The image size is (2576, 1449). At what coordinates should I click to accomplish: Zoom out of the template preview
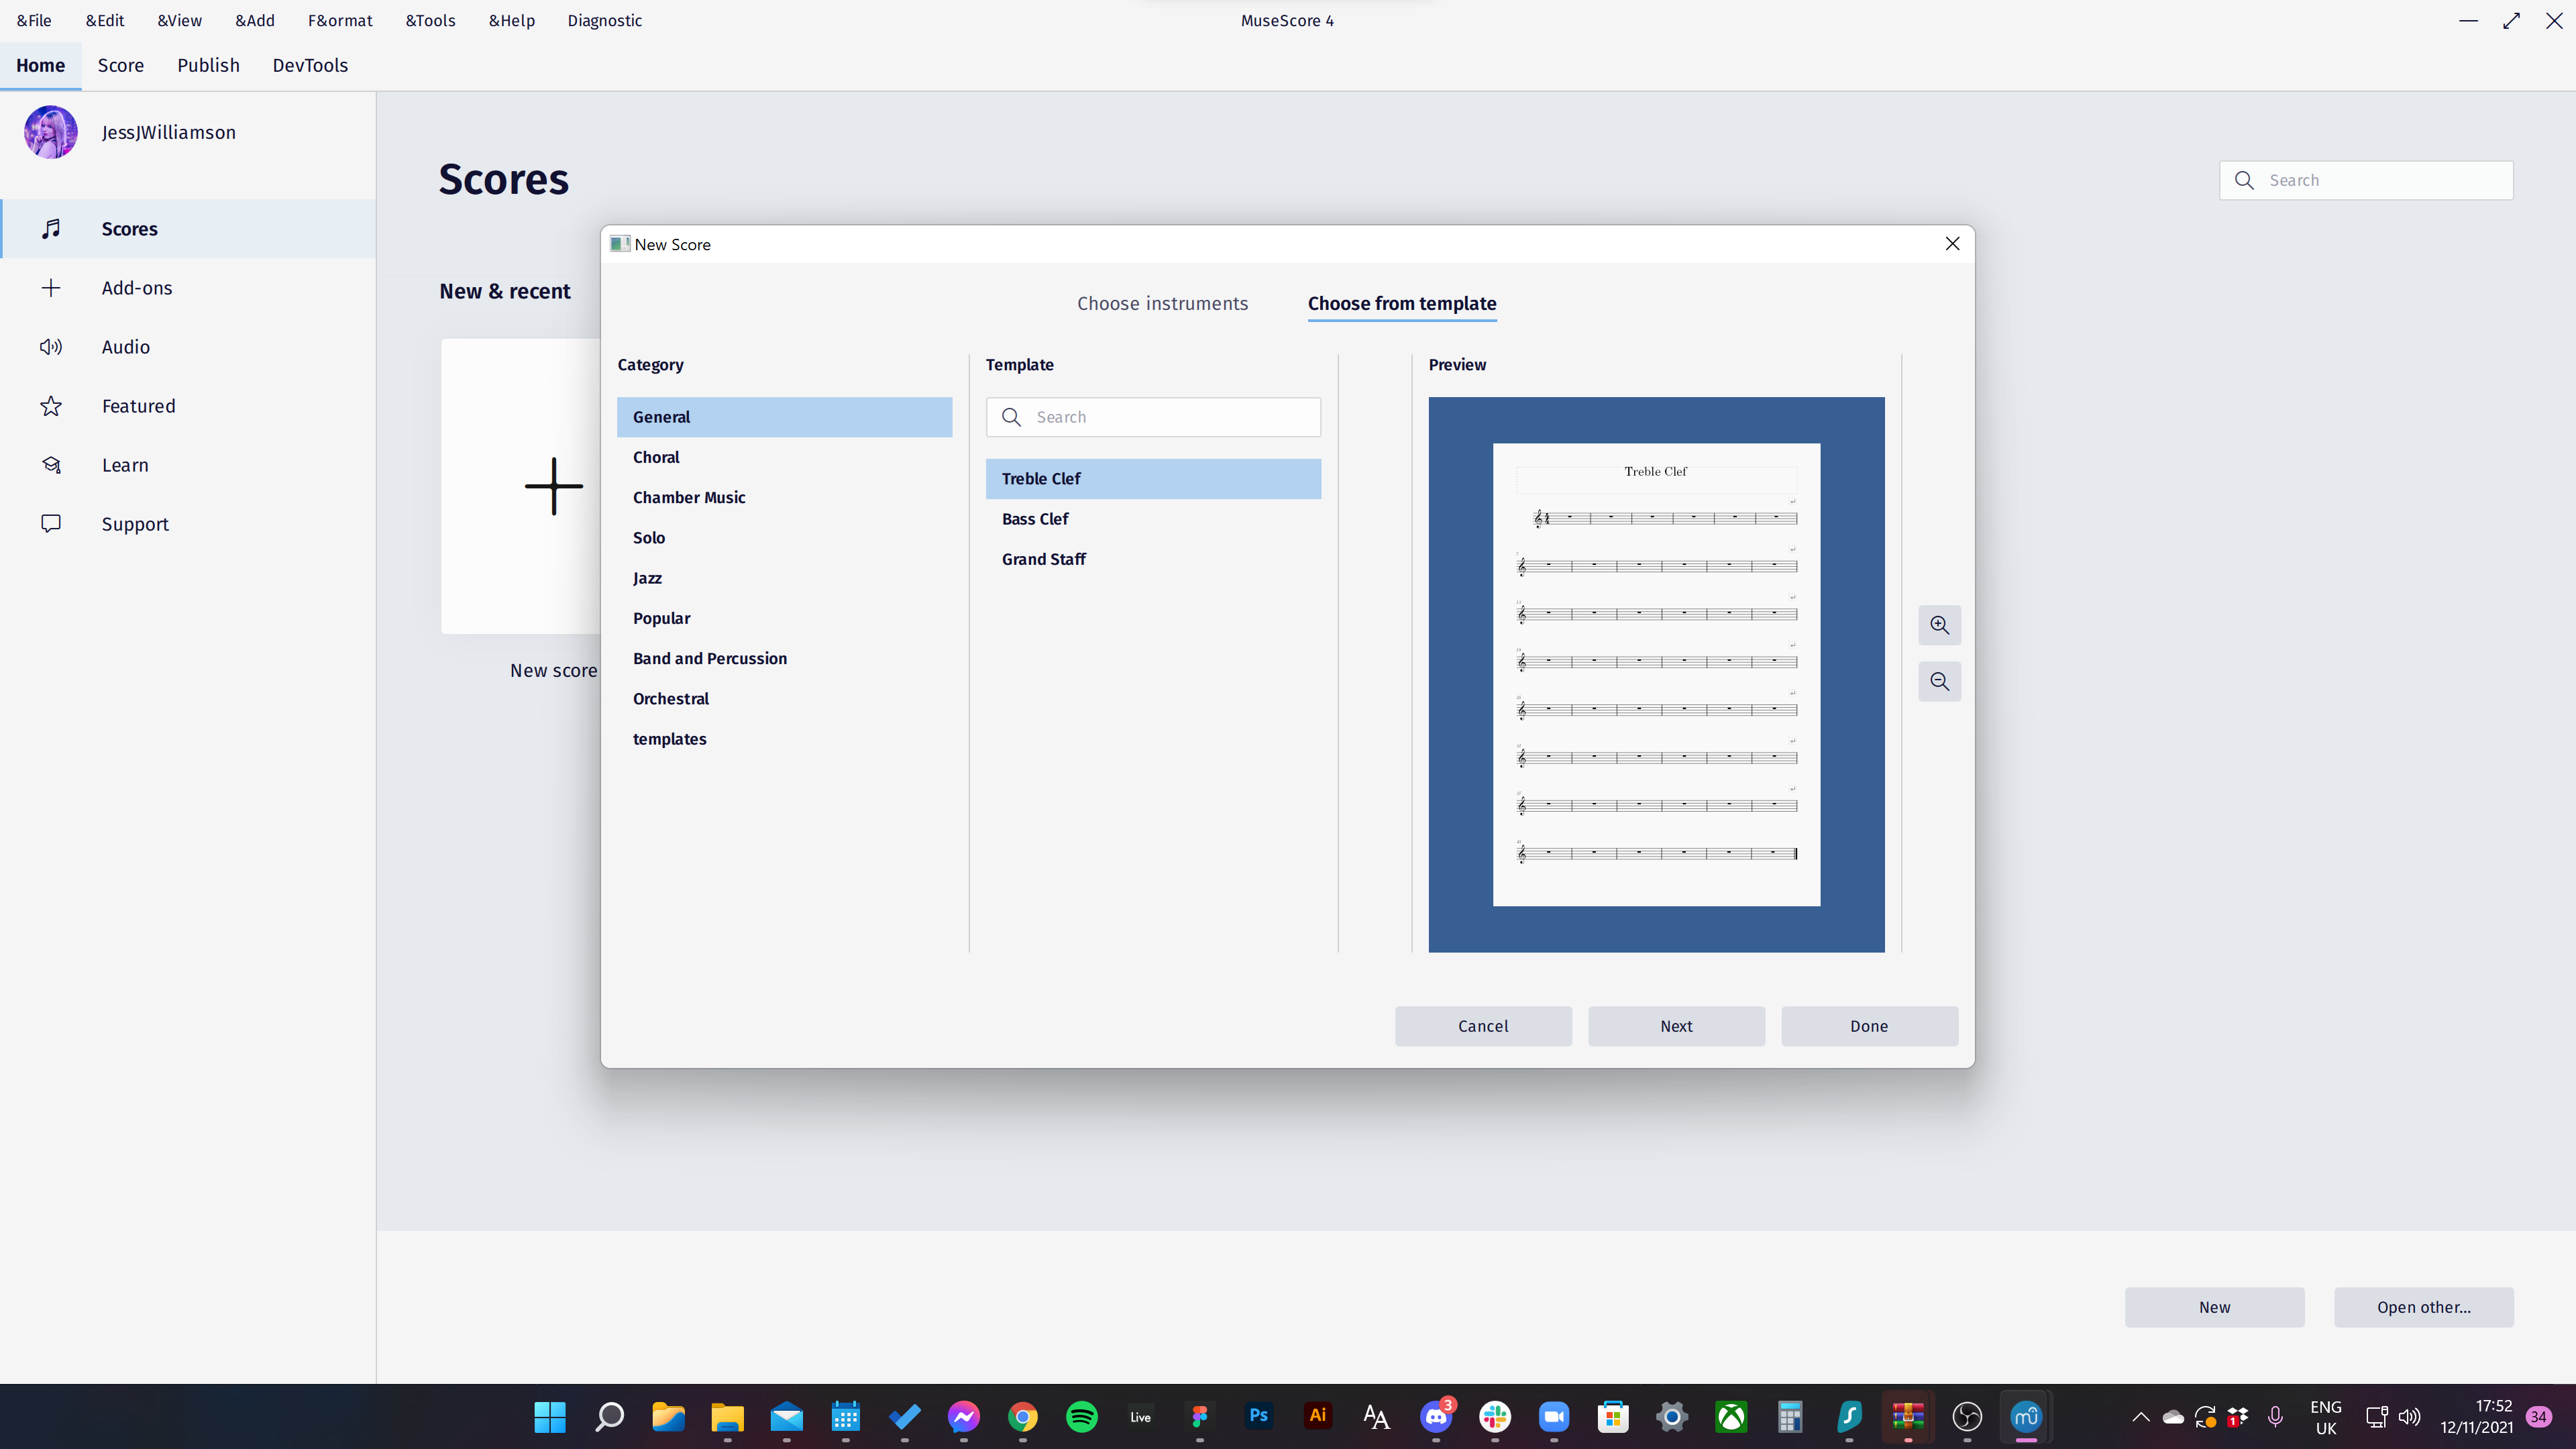(1939, 681)
